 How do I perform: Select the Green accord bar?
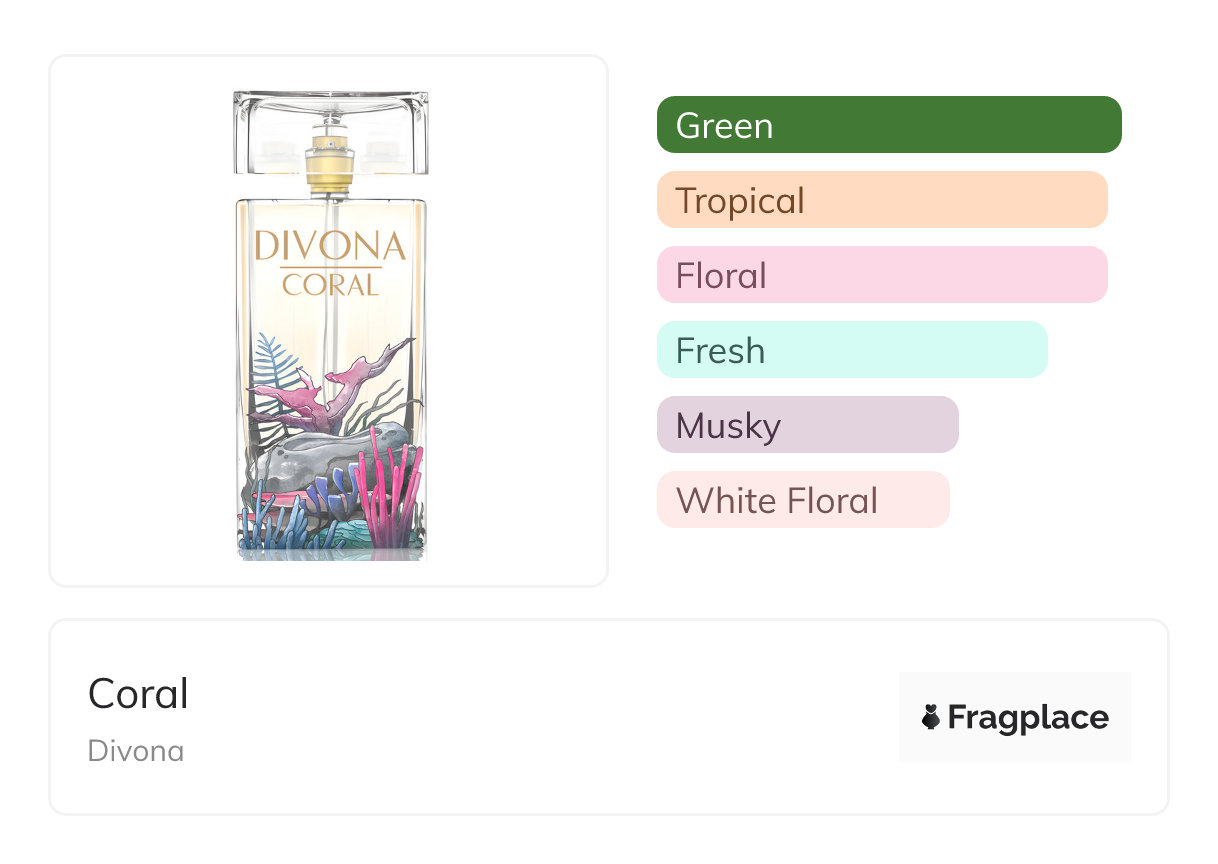coord(888,125)
